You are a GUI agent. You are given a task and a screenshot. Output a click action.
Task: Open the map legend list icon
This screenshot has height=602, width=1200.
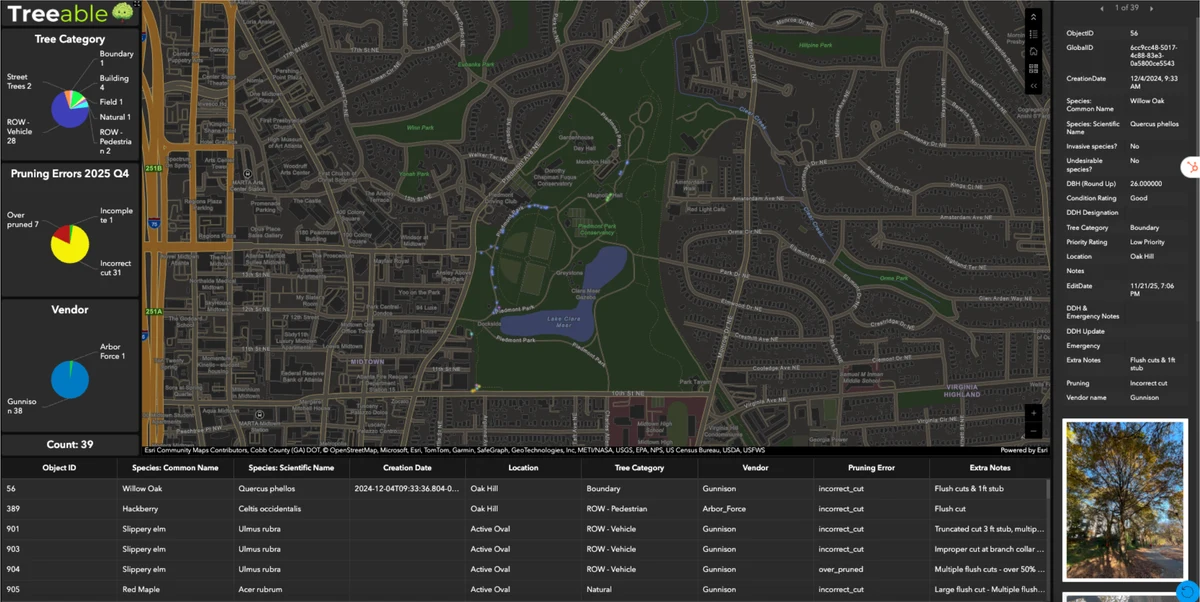click(x=1034, y=34)
